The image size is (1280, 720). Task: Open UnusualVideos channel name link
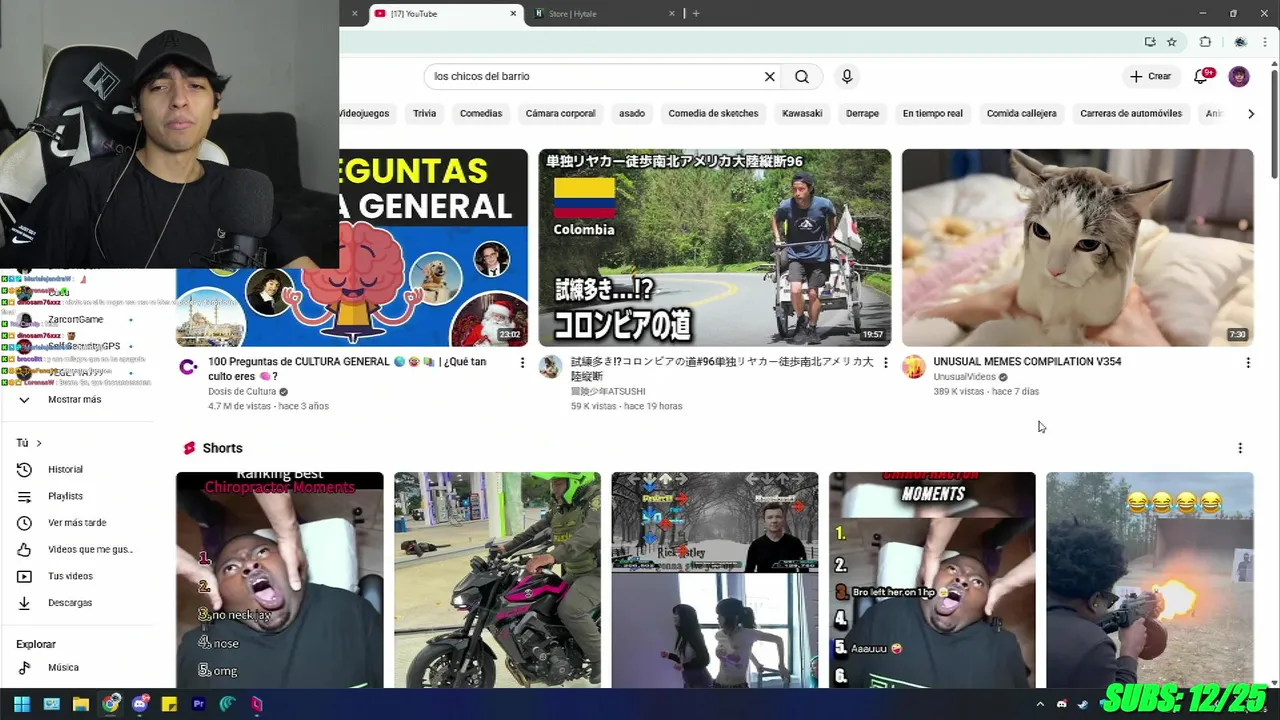coord(964,377)
